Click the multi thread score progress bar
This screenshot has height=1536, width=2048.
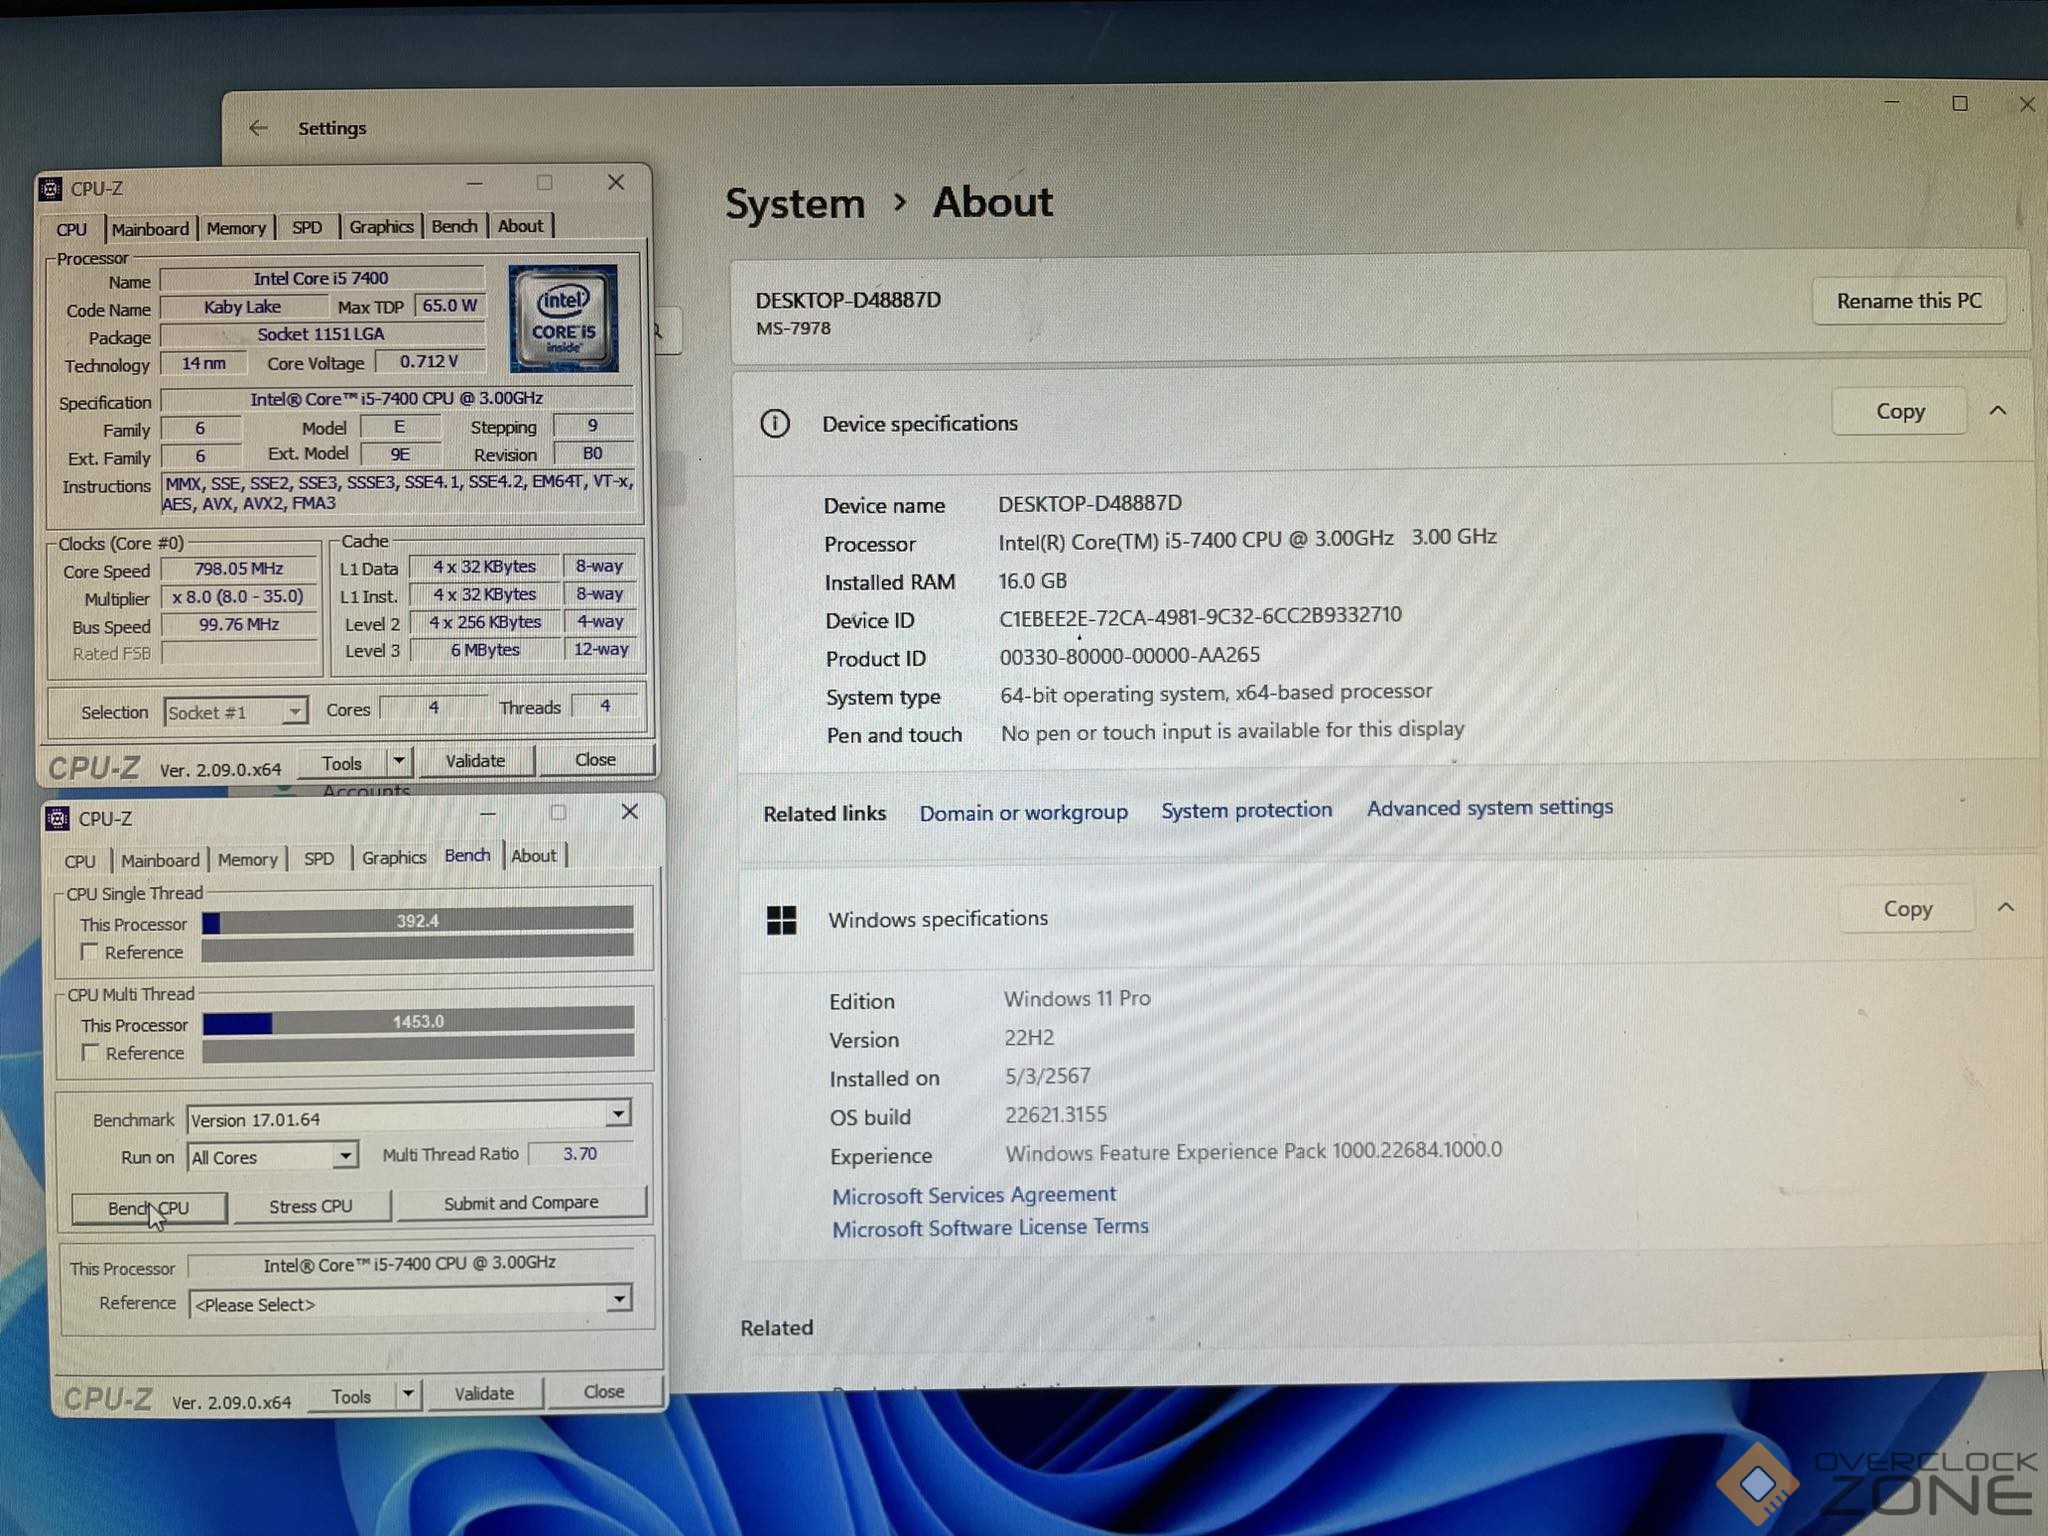pos(417,1022)
